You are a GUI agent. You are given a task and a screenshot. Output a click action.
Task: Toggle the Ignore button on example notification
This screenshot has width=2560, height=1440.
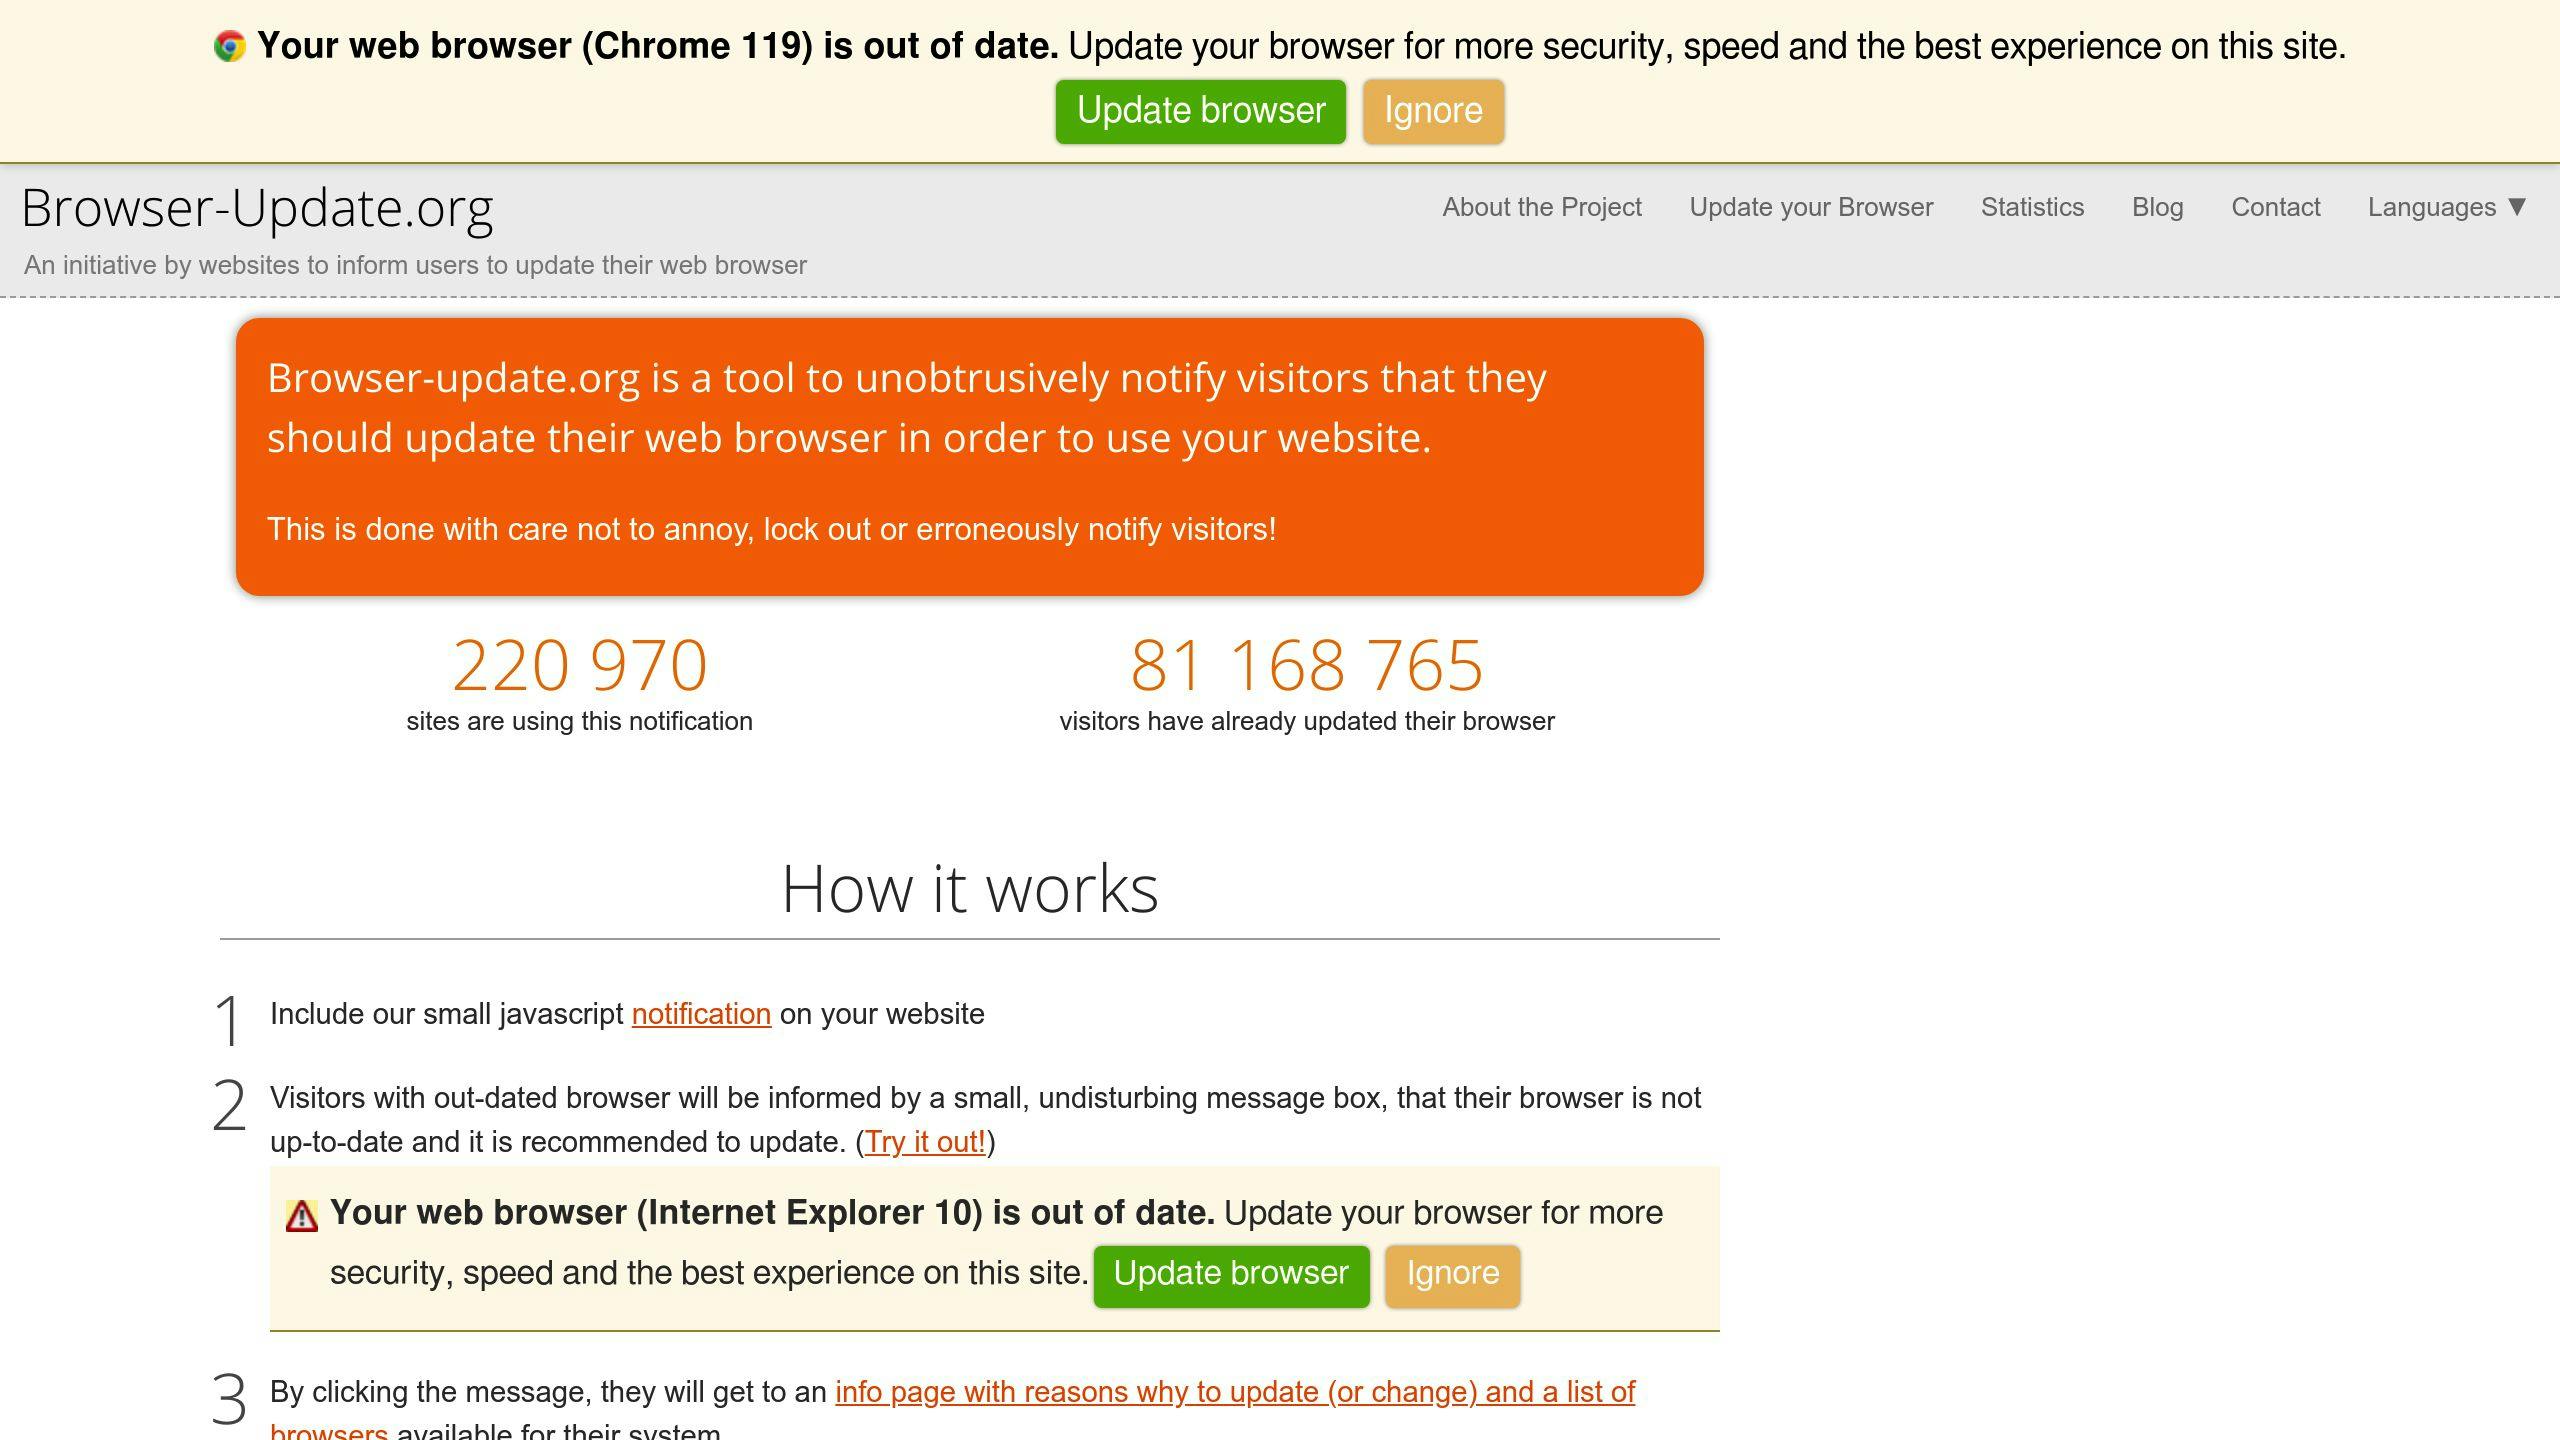(x=1452, y=1276)
